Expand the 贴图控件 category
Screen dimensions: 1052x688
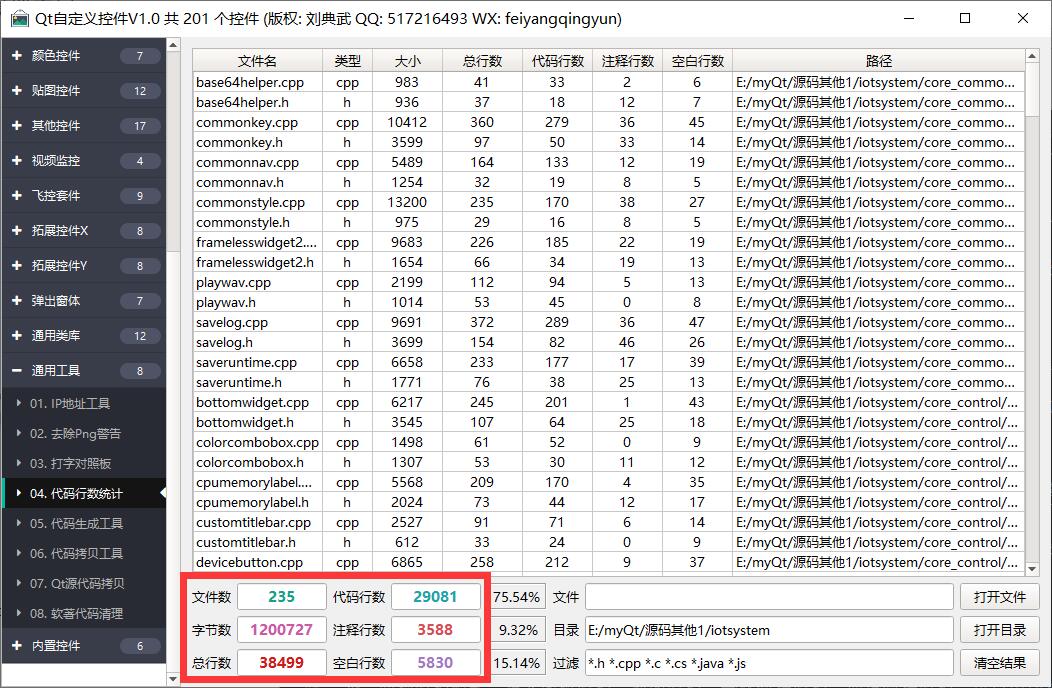click(x=83, y=91)
